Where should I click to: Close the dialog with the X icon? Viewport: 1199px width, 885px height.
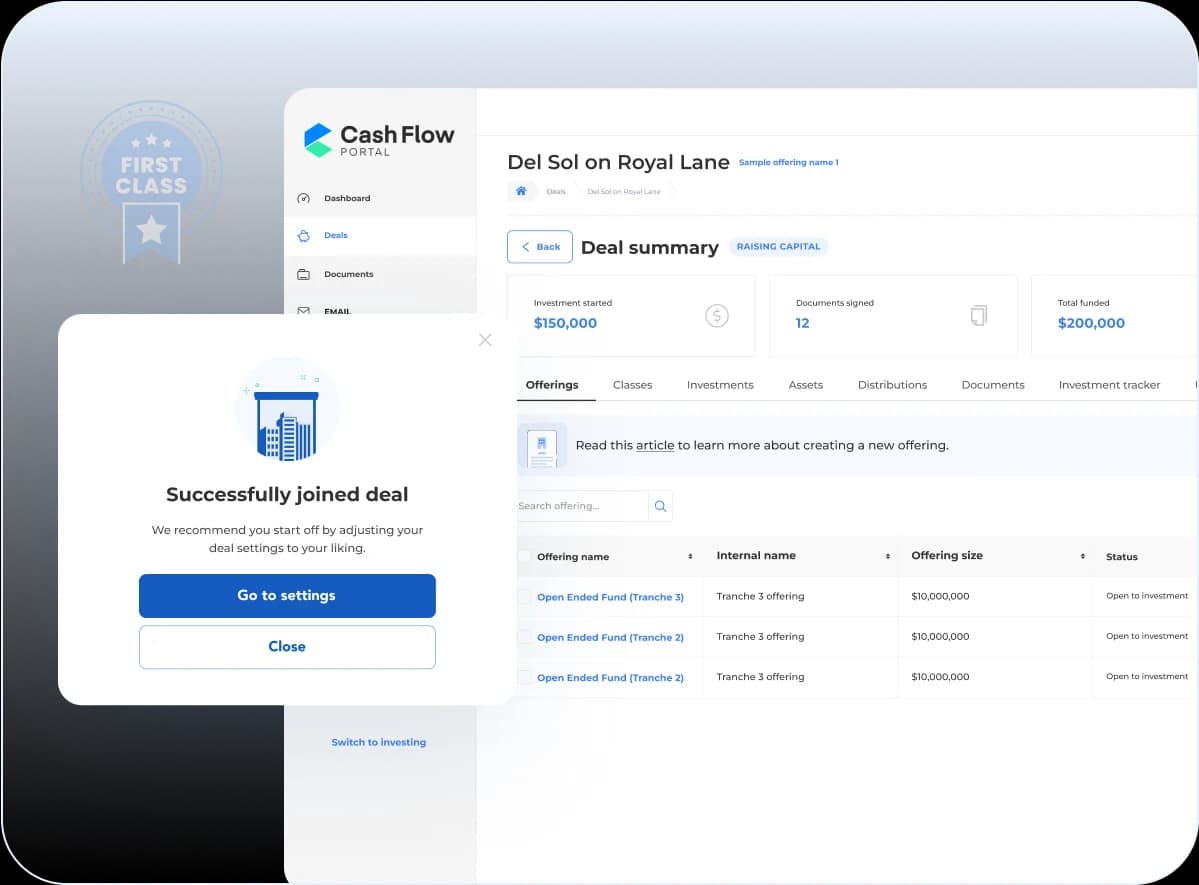point(485,340)
